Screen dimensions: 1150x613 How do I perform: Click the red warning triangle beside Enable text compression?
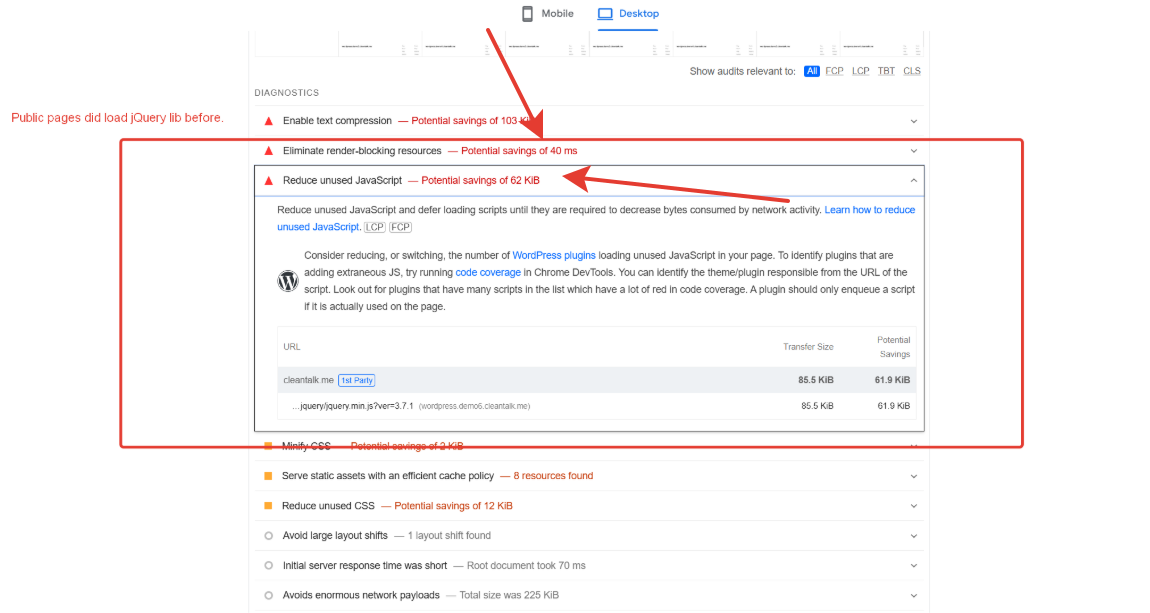(268, 120)
